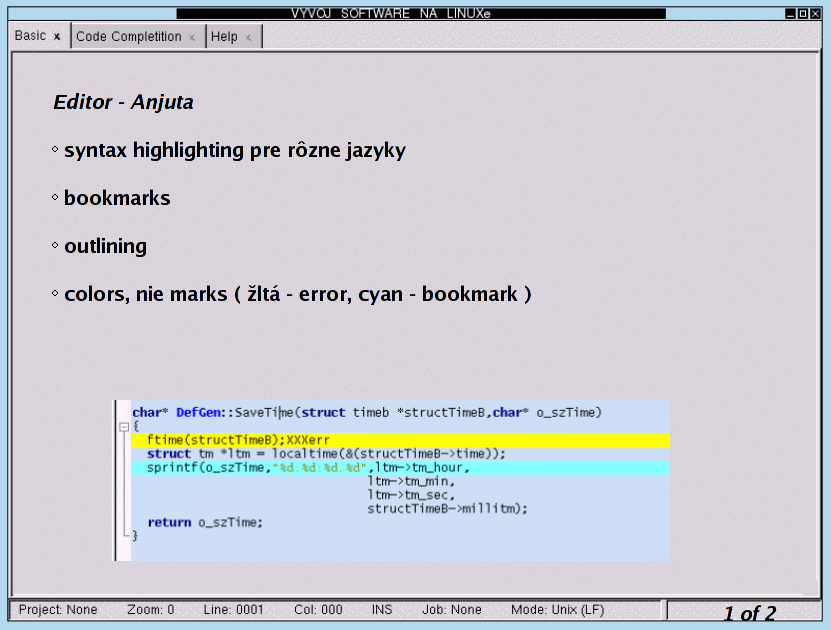Screen dimensions: 831x630
Task: Click the '1 of 2' page indicator
Action: [x=749, y=614]
